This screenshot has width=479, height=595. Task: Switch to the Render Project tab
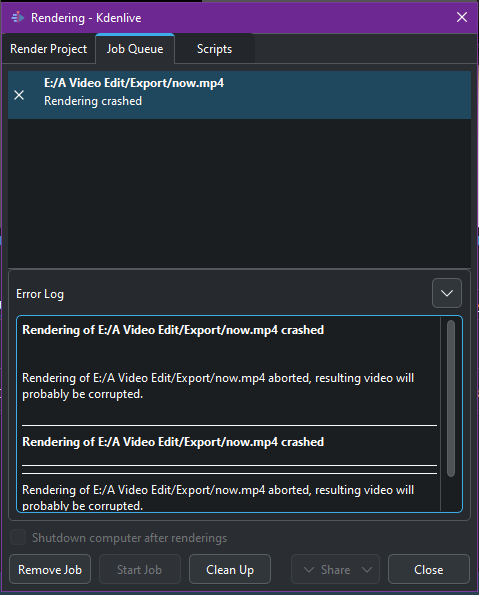(x=49, y=49)
